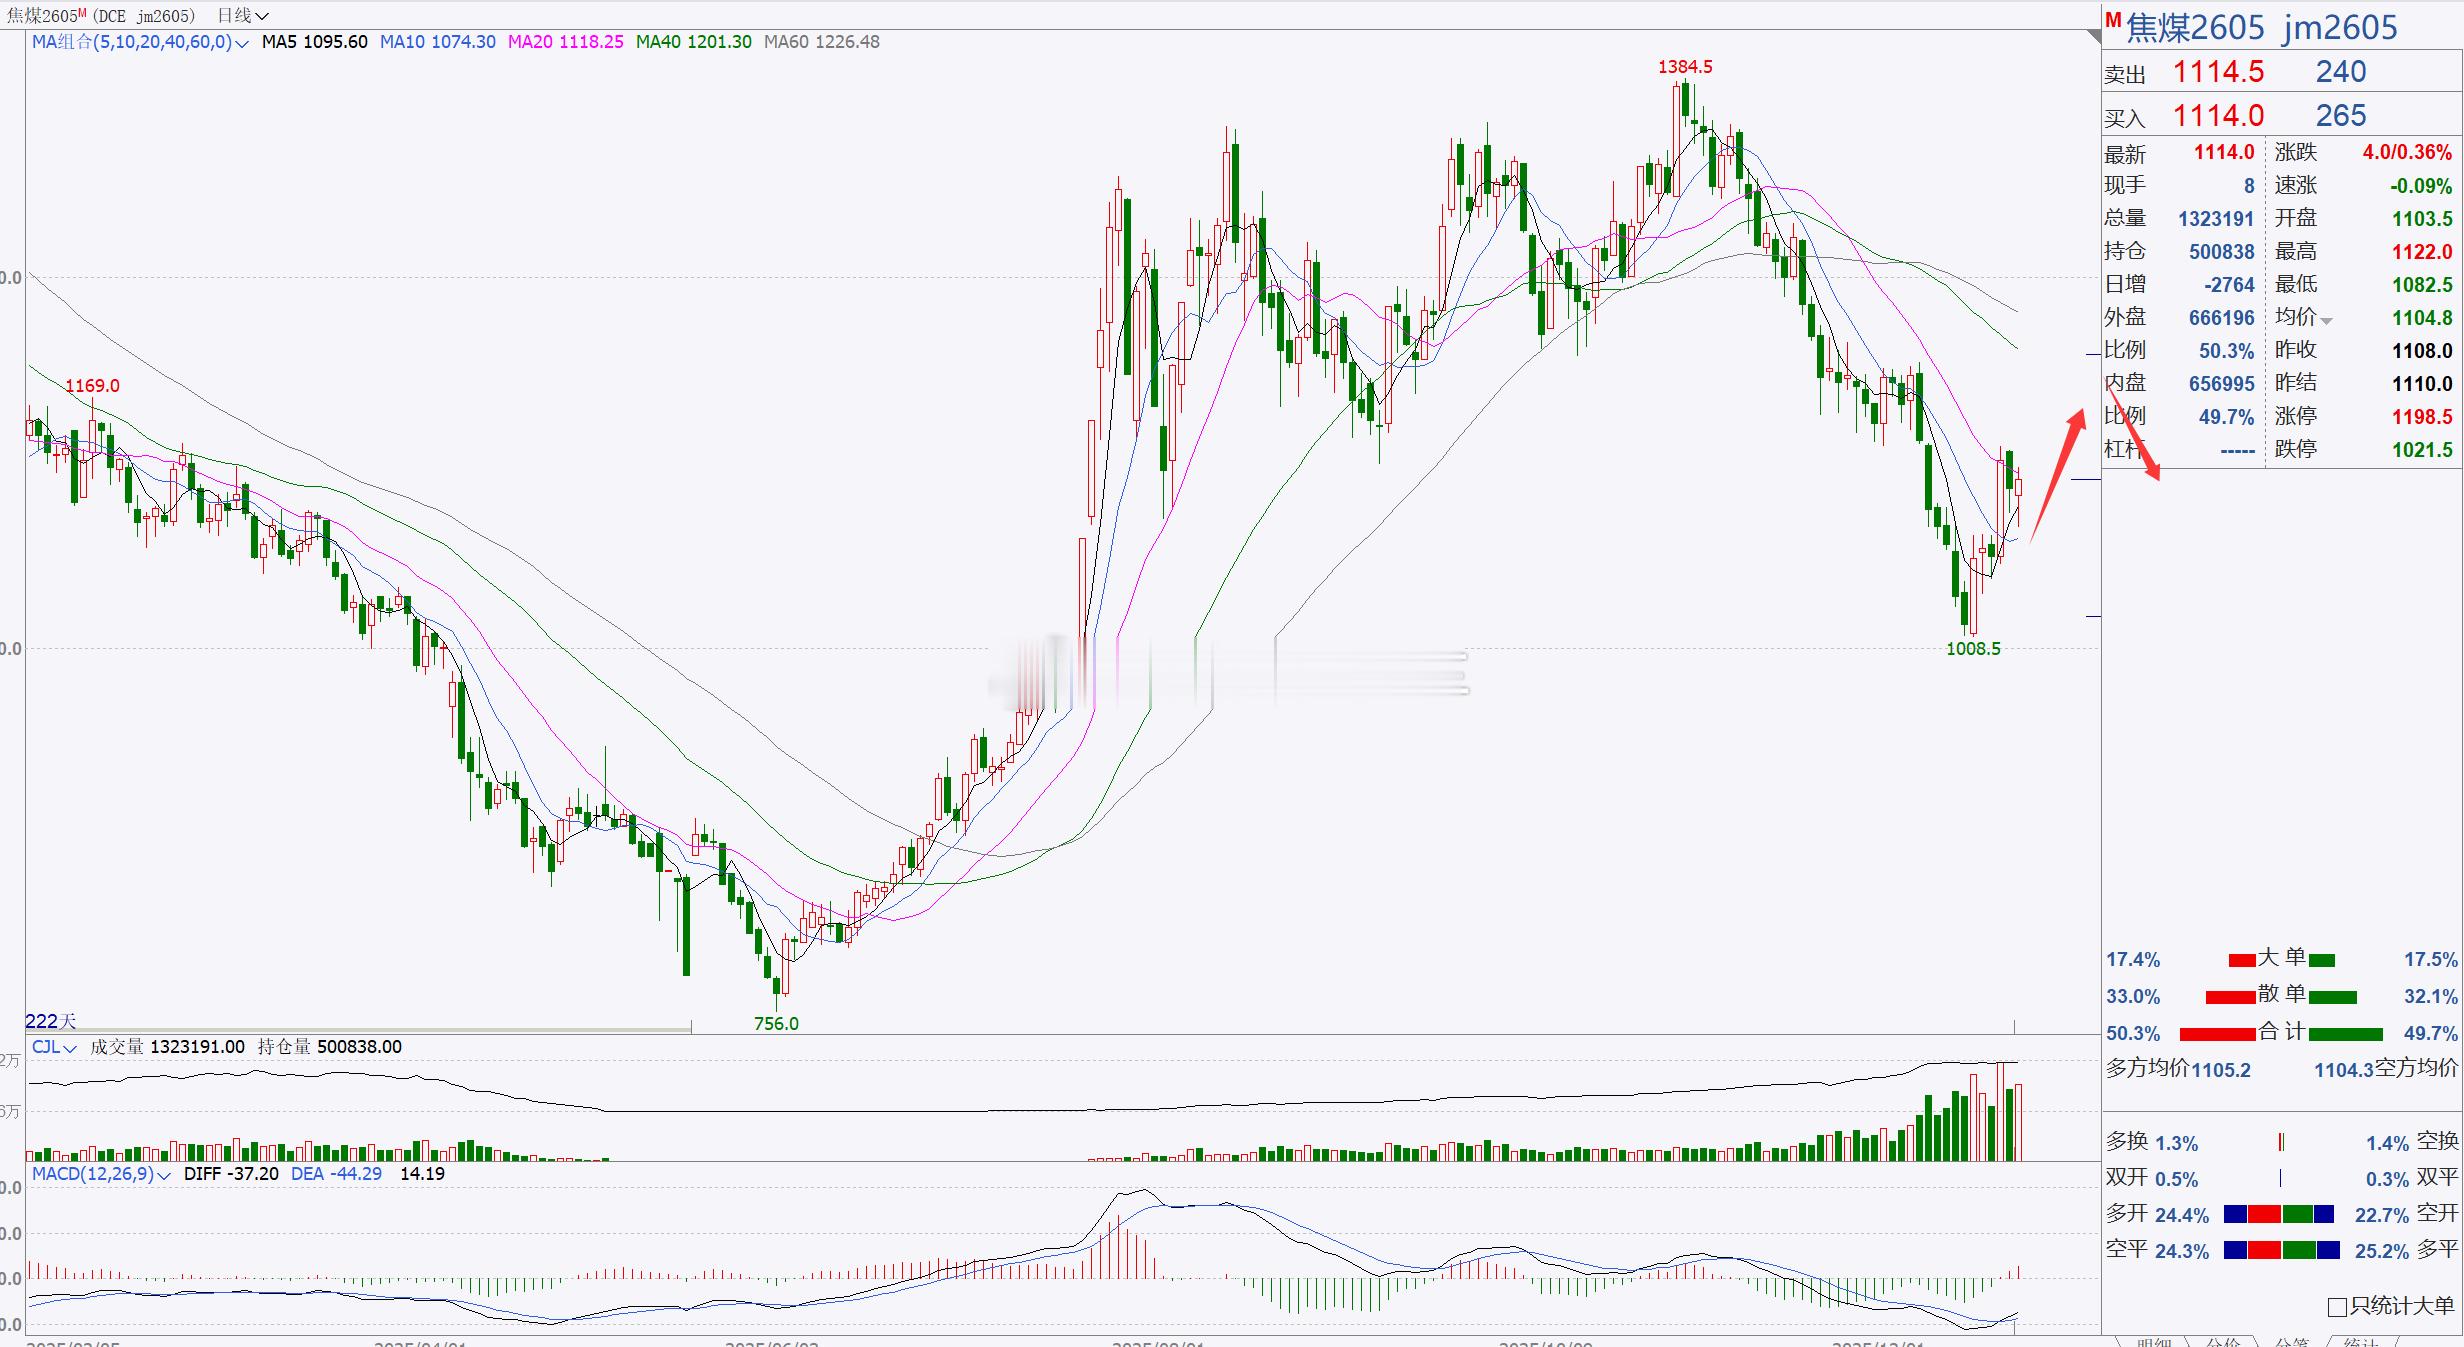Click the 卖出 price 1114.5

coord(2218,72)
